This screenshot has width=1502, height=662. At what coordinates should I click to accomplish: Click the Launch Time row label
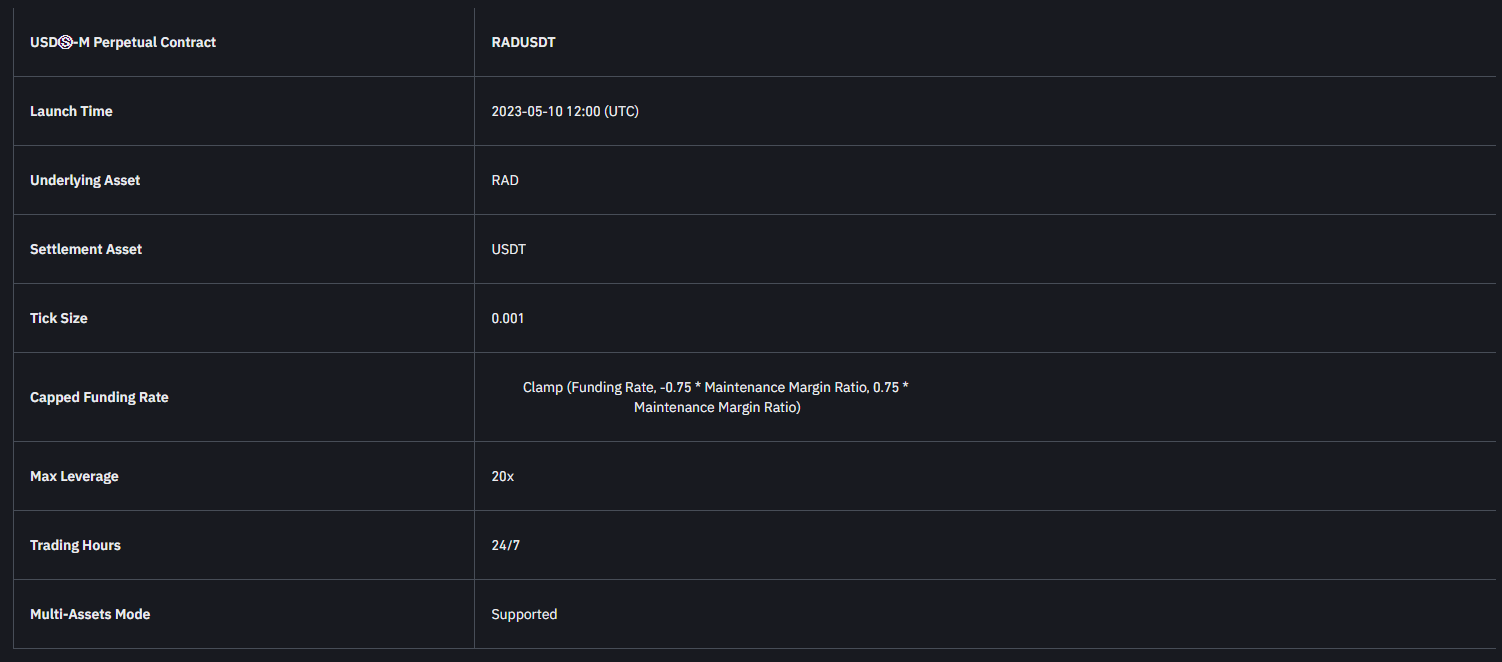[x=71, y=111]
